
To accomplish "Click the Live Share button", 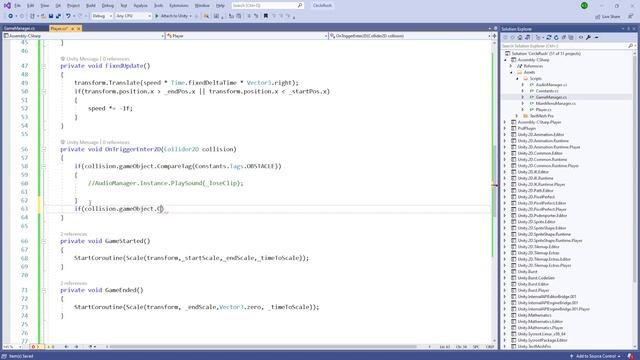I will click(608, 17).
